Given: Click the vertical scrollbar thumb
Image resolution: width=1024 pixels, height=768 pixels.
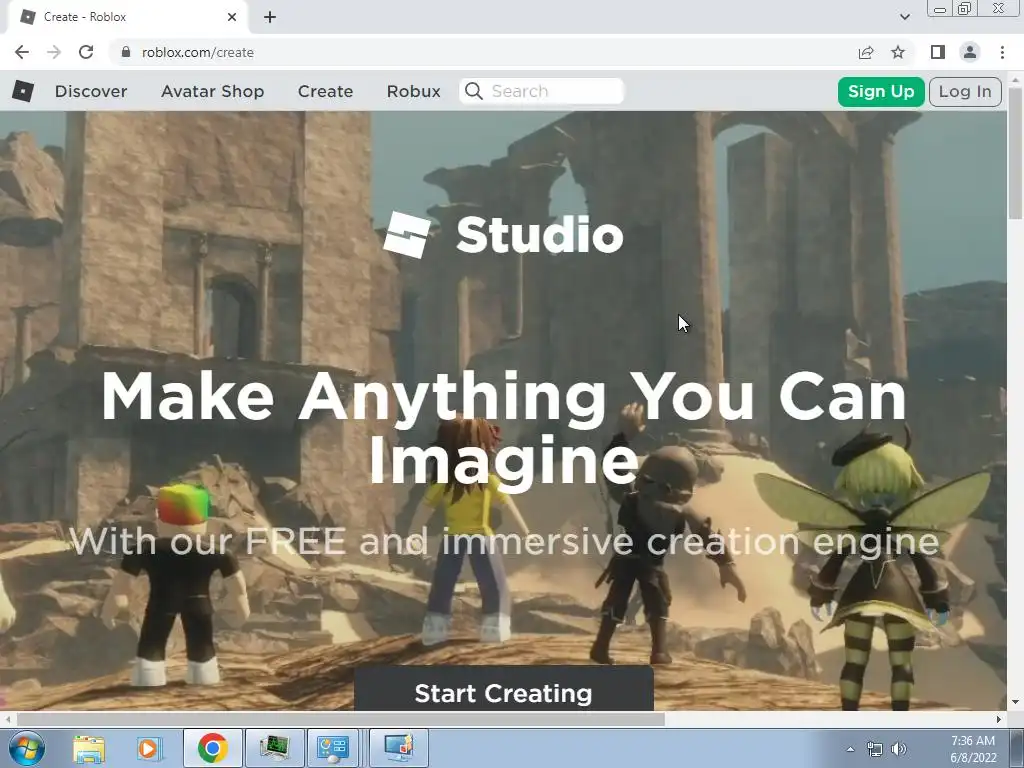Looking at the screenshot, I should (x=1015, y=154).
